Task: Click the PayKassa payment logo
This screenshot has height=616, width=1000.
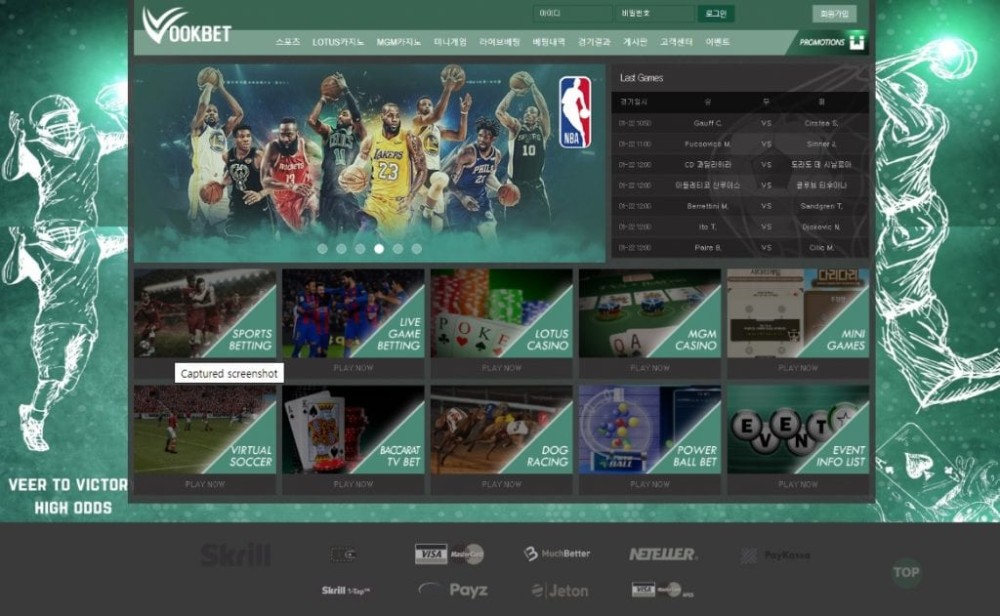Action: click(x=775, y=555)
